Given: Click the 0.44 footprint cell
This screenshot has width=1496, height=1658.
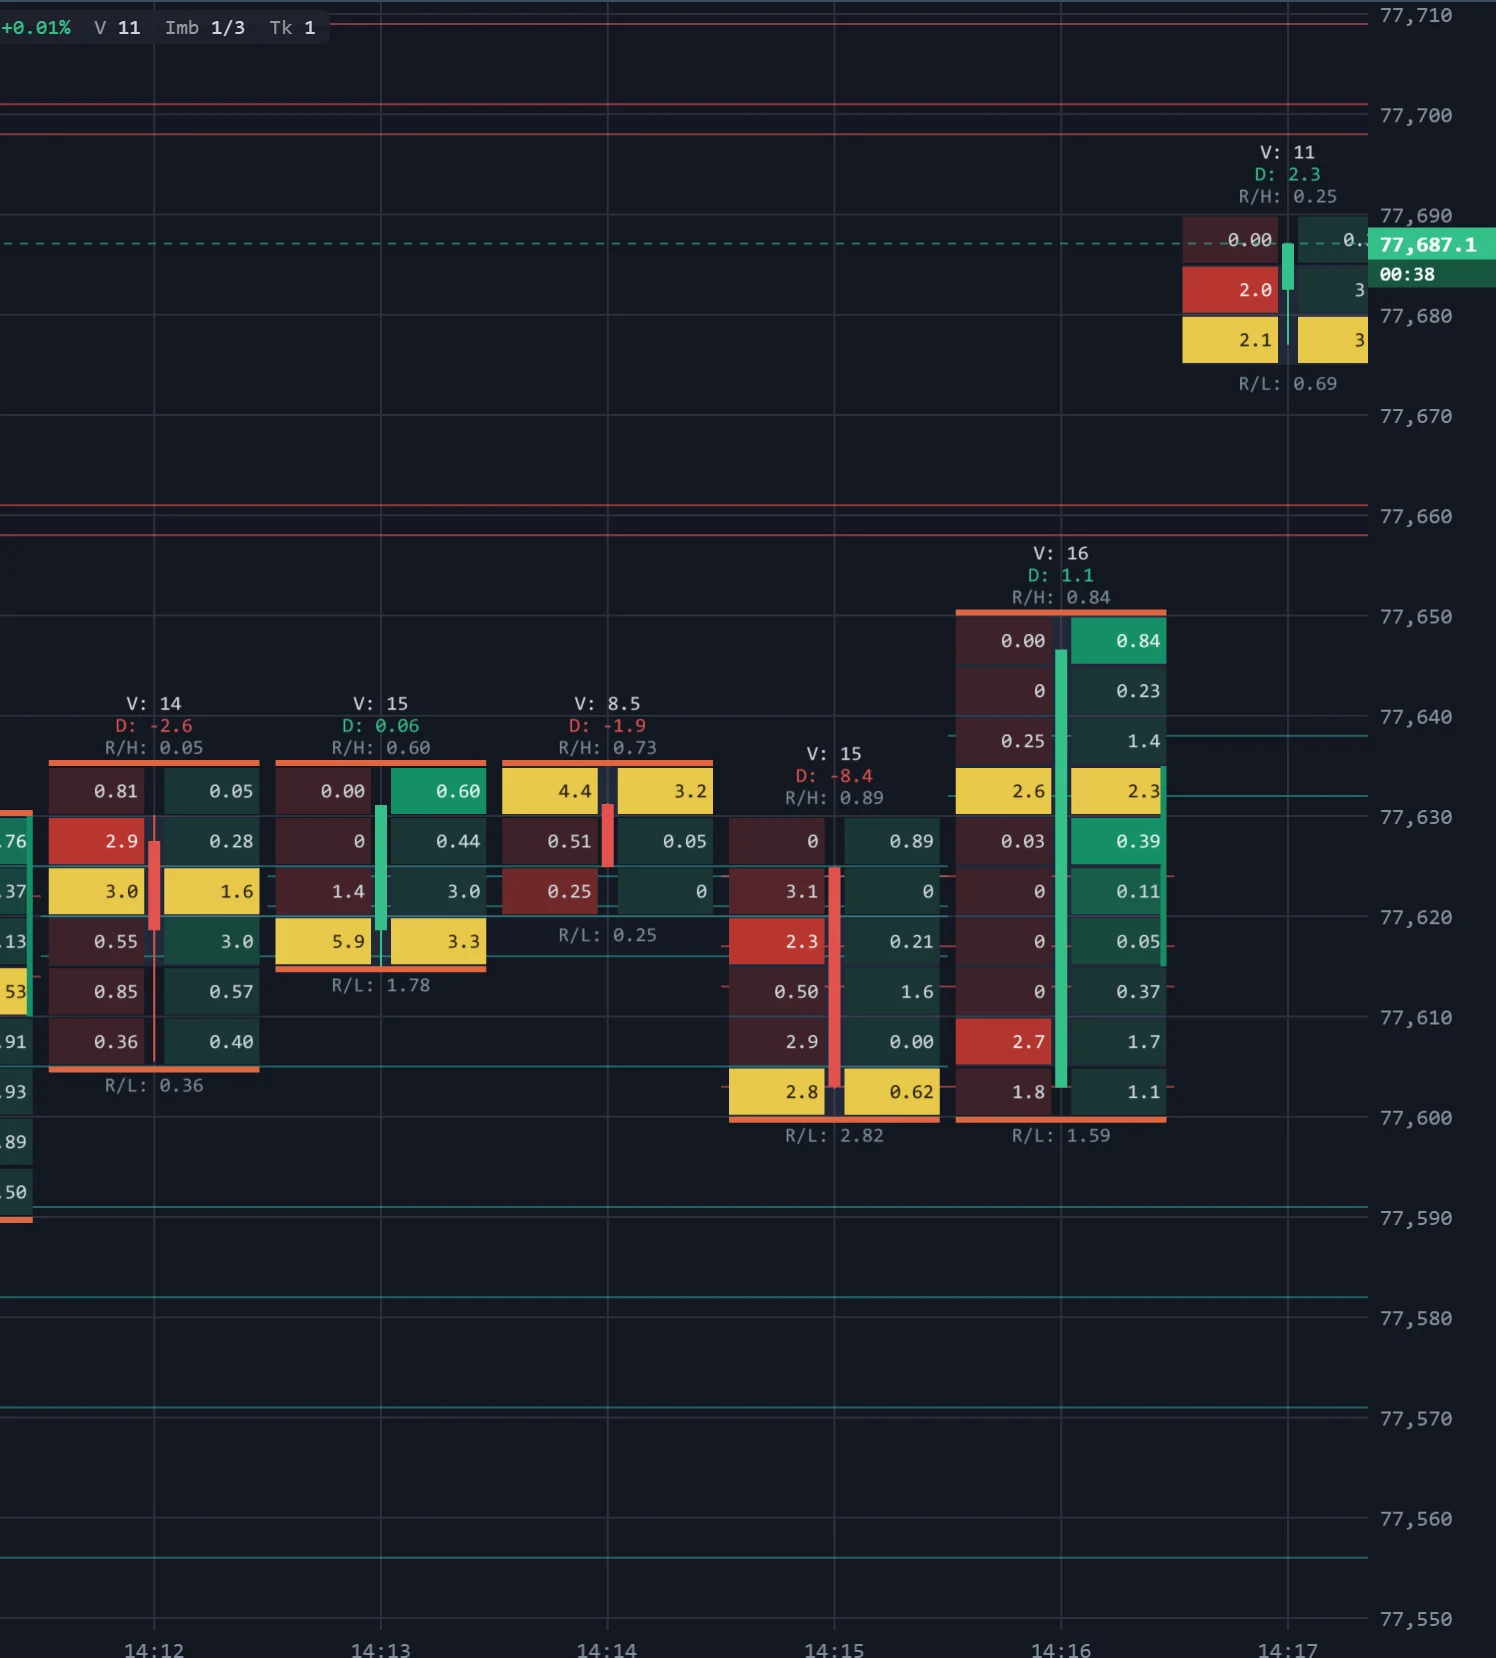Looking at the screenshot, I should coord(438,841).
